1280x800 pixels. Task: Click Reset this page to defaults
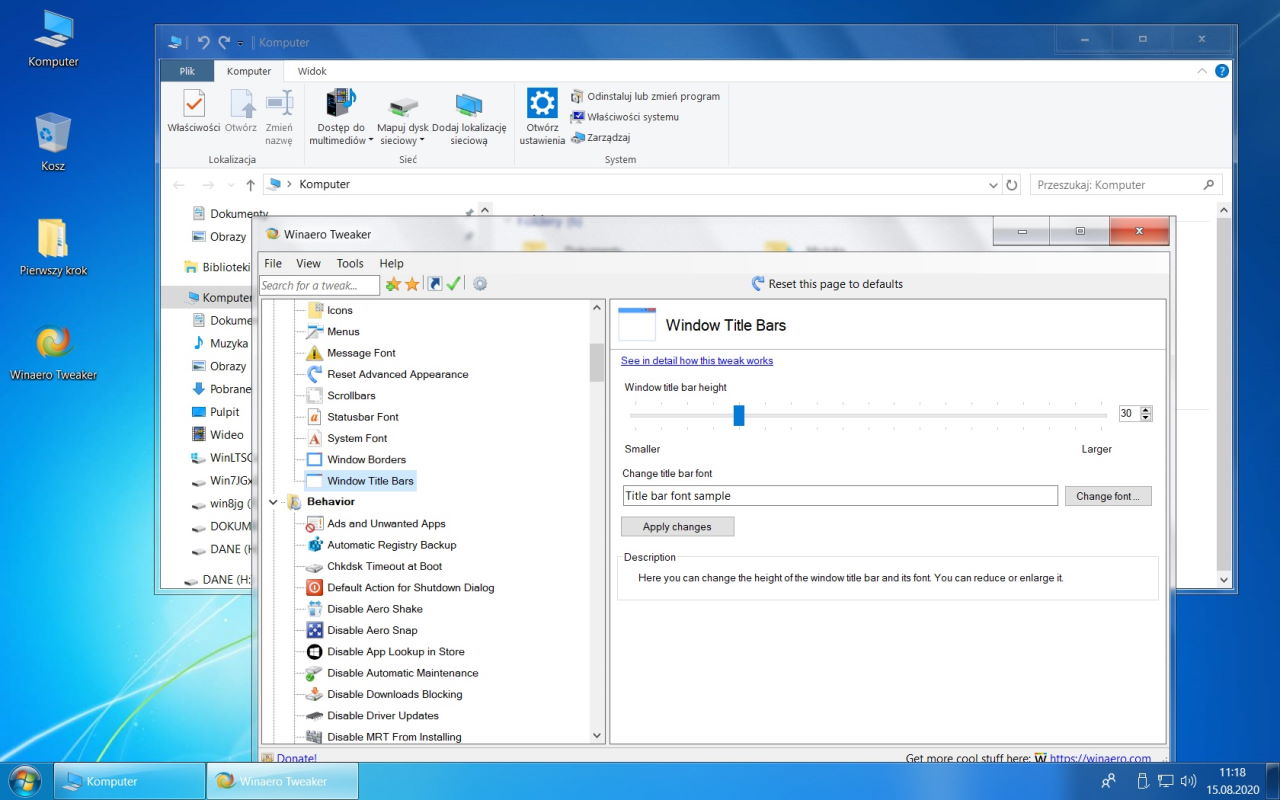tap(826, 284)
